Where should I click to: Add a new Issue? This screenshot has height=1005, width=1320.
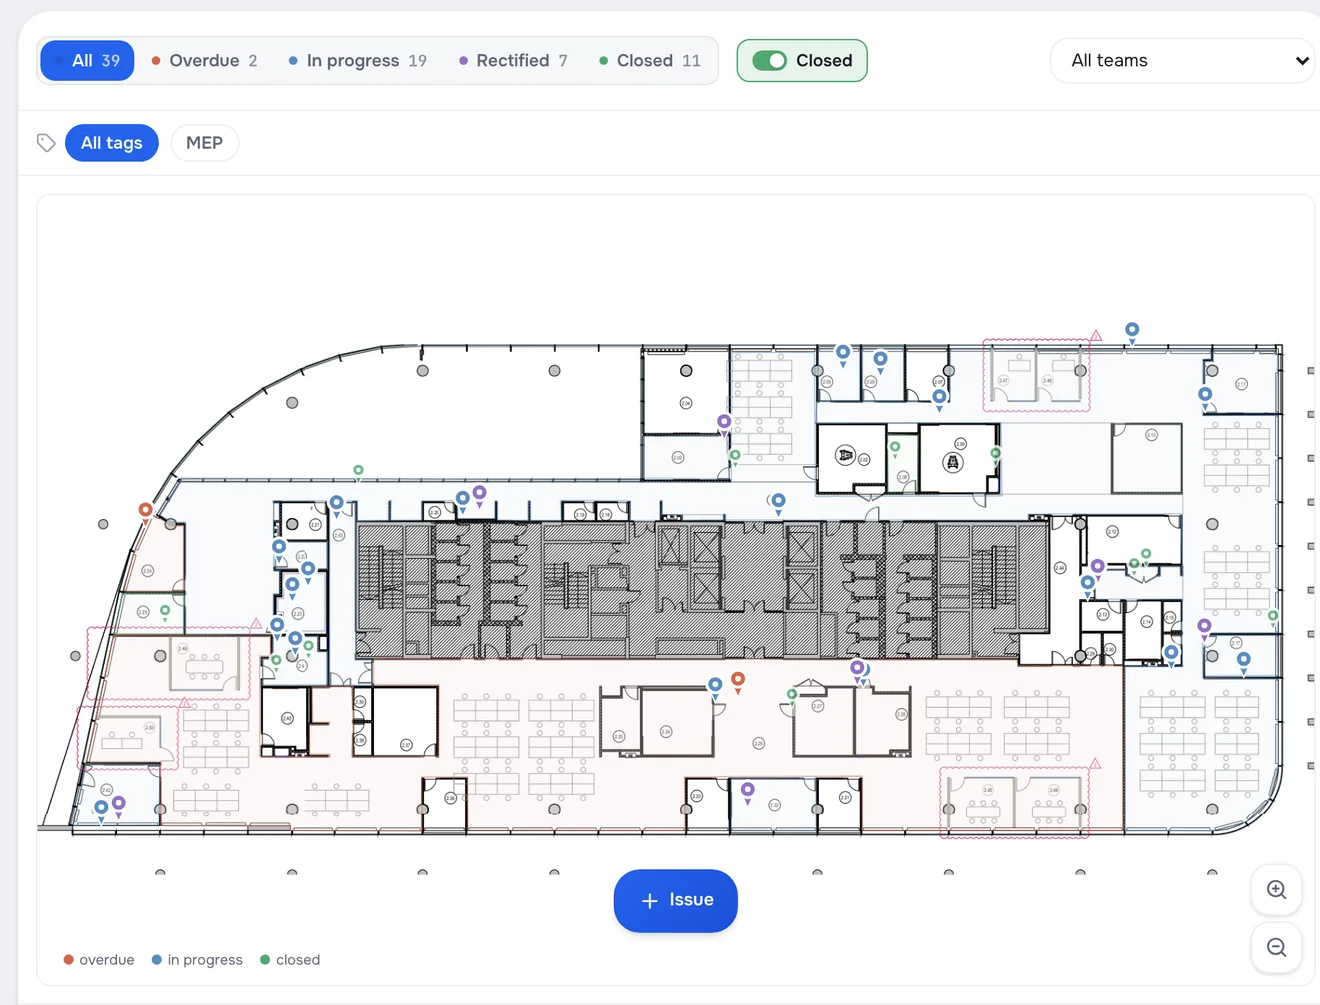click(x=676, y=901)
